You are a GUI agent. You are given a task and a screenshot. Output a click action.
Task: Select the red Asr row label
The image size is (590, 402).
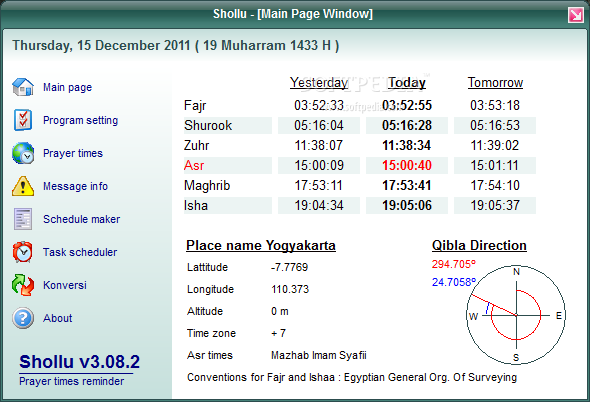tap(194, 165)
